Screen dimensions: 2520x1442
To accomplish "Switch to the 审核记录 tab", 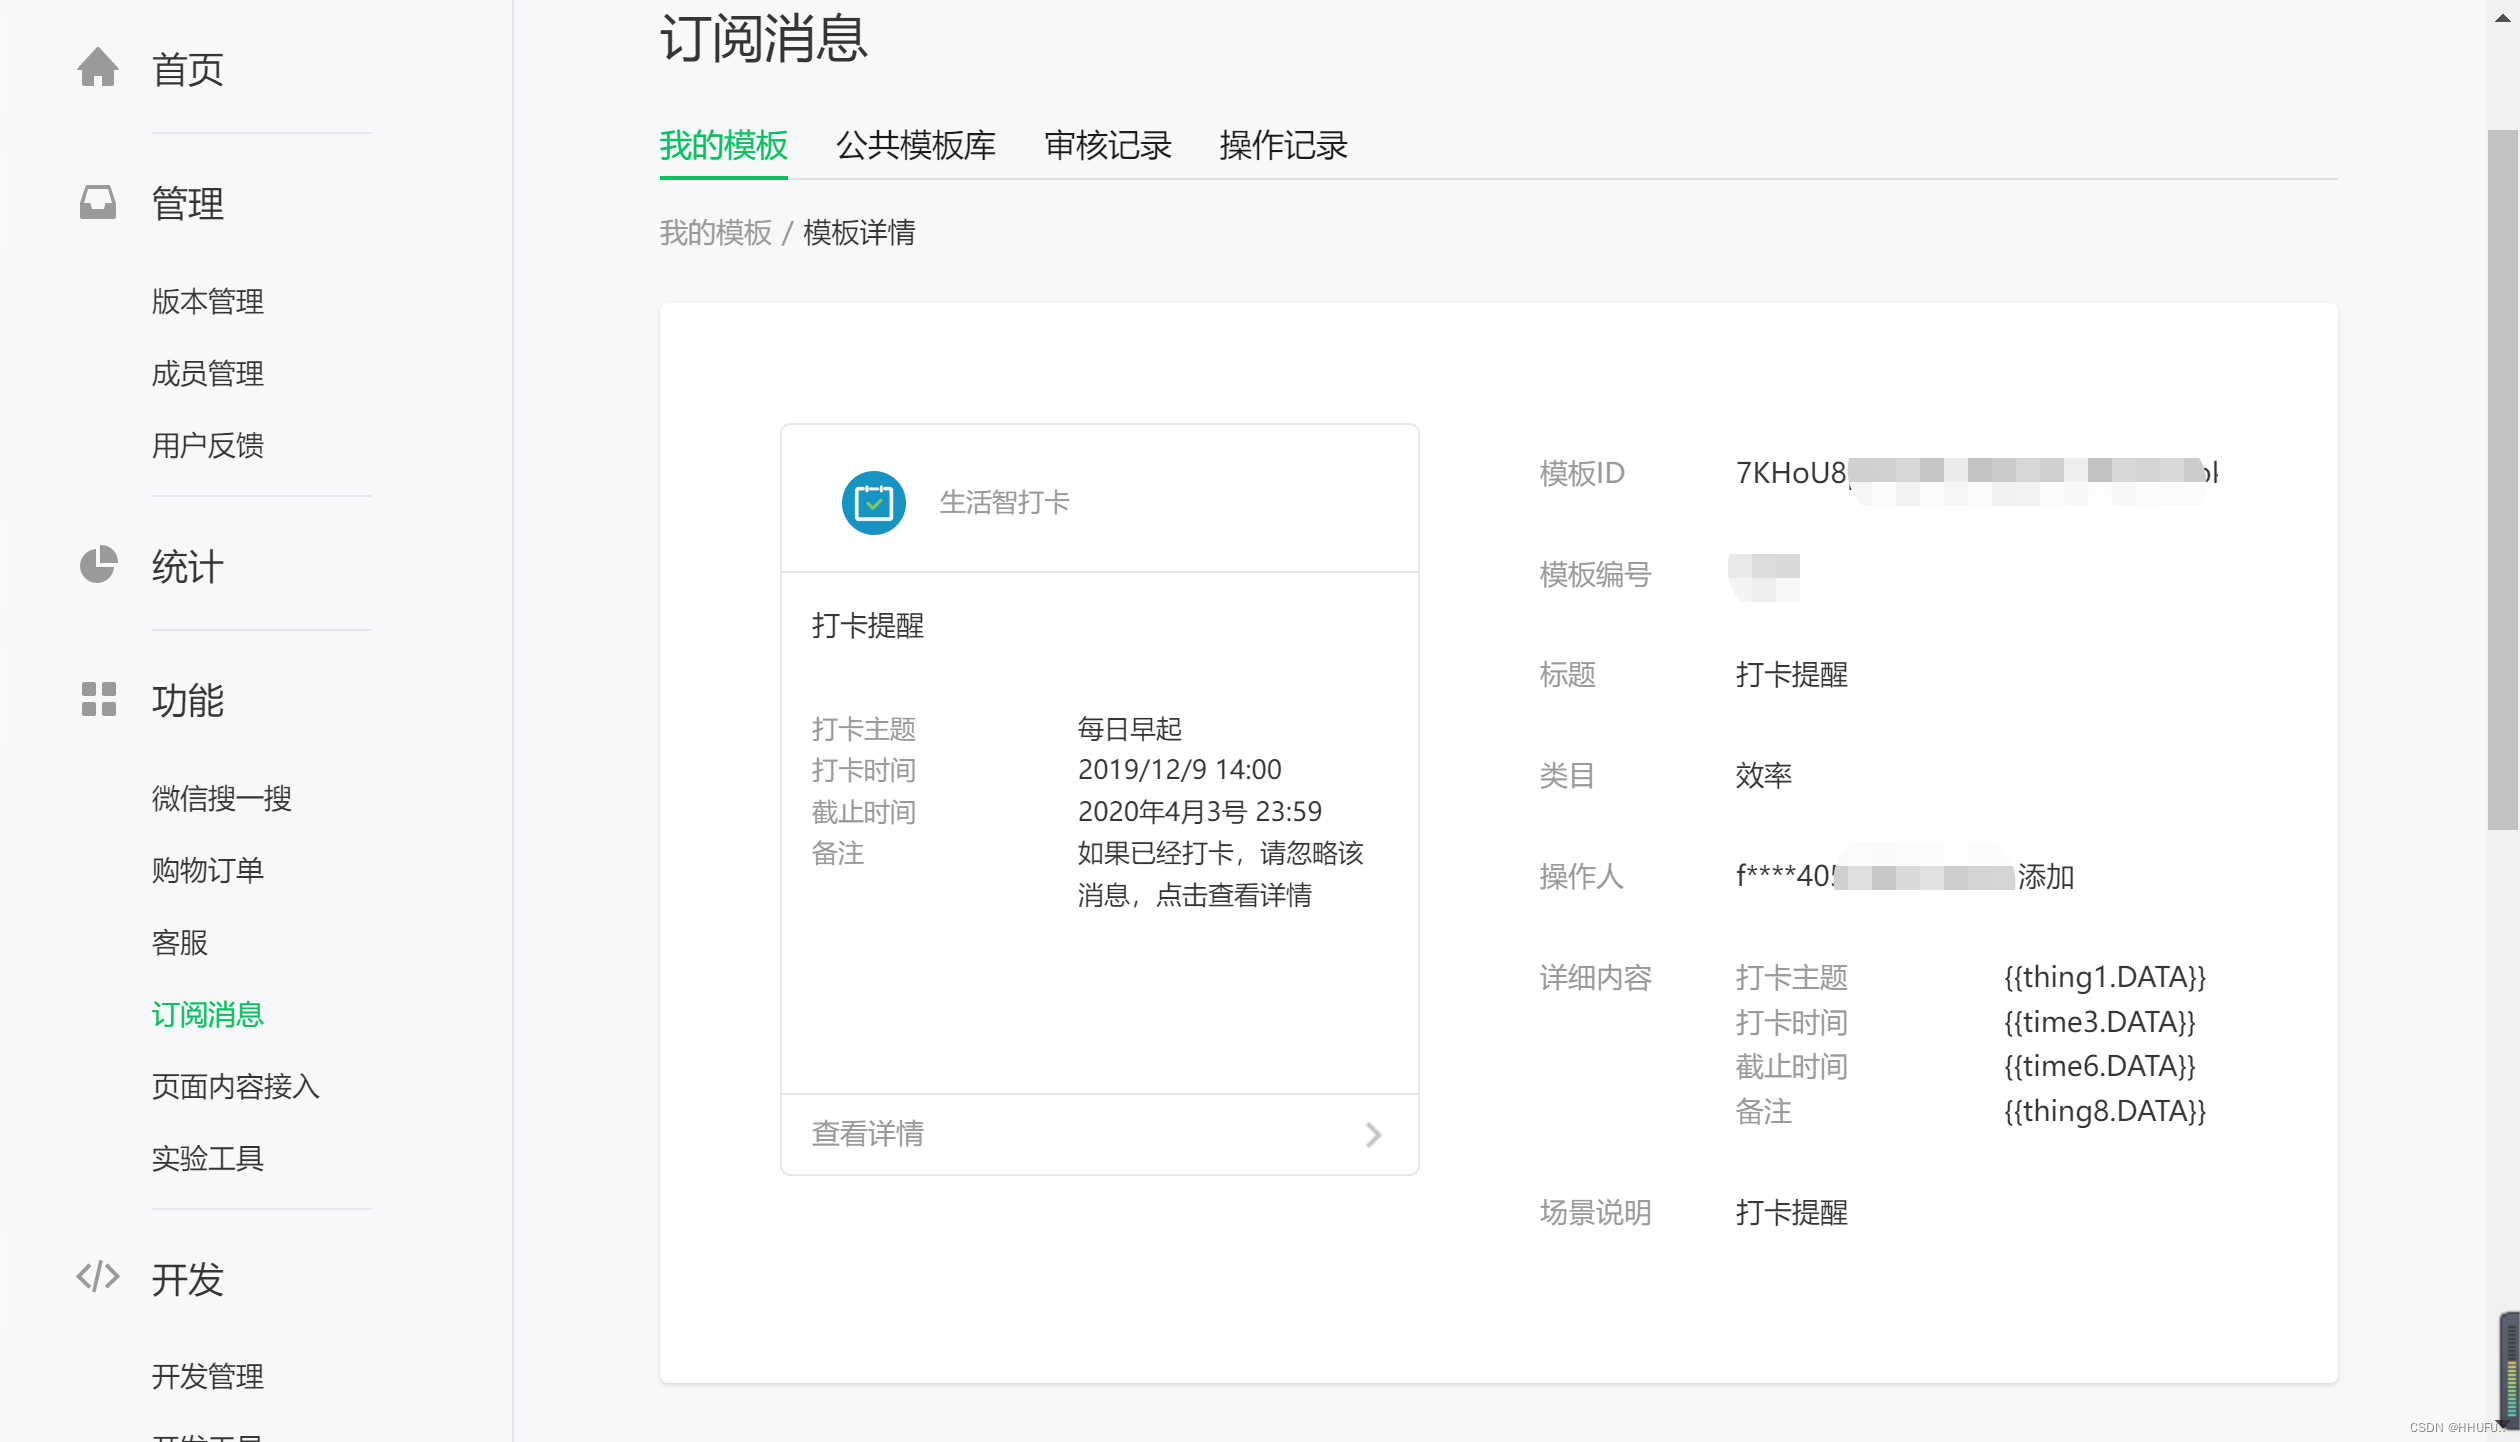I will click(x=1108, y=146).
